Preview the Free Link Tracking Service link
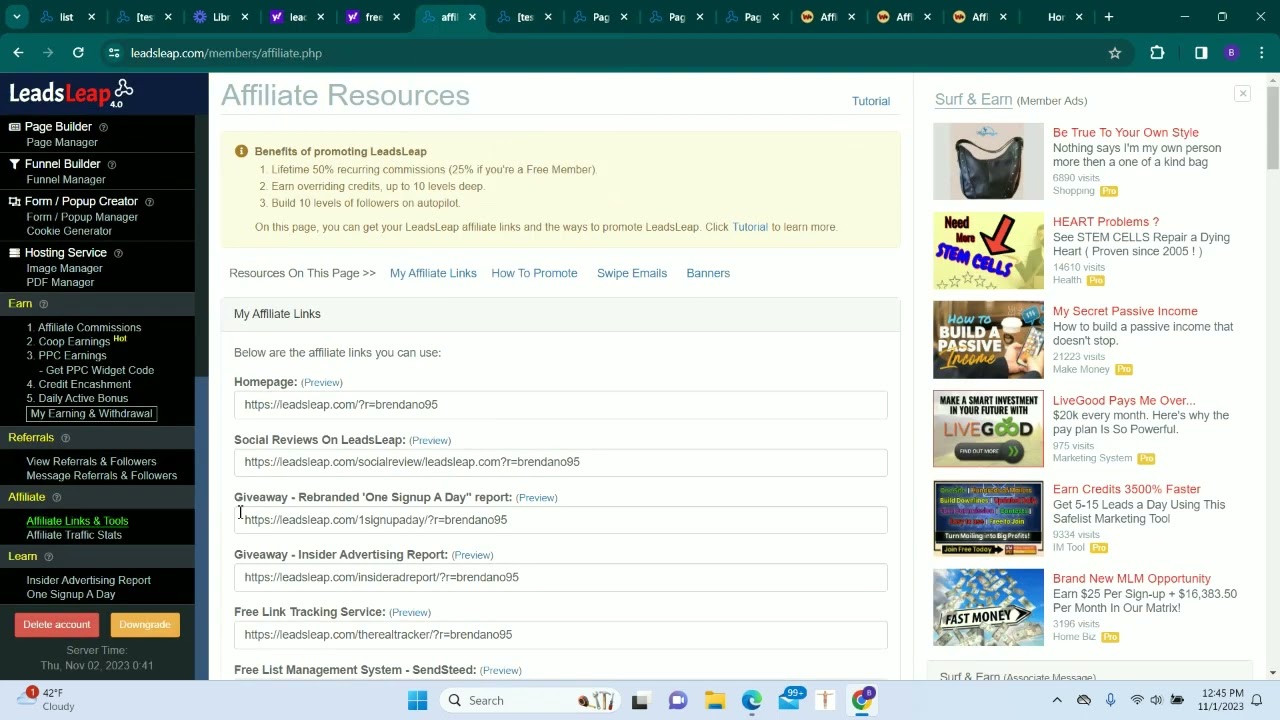The image size is (1280, 720). tap(410, 613)
